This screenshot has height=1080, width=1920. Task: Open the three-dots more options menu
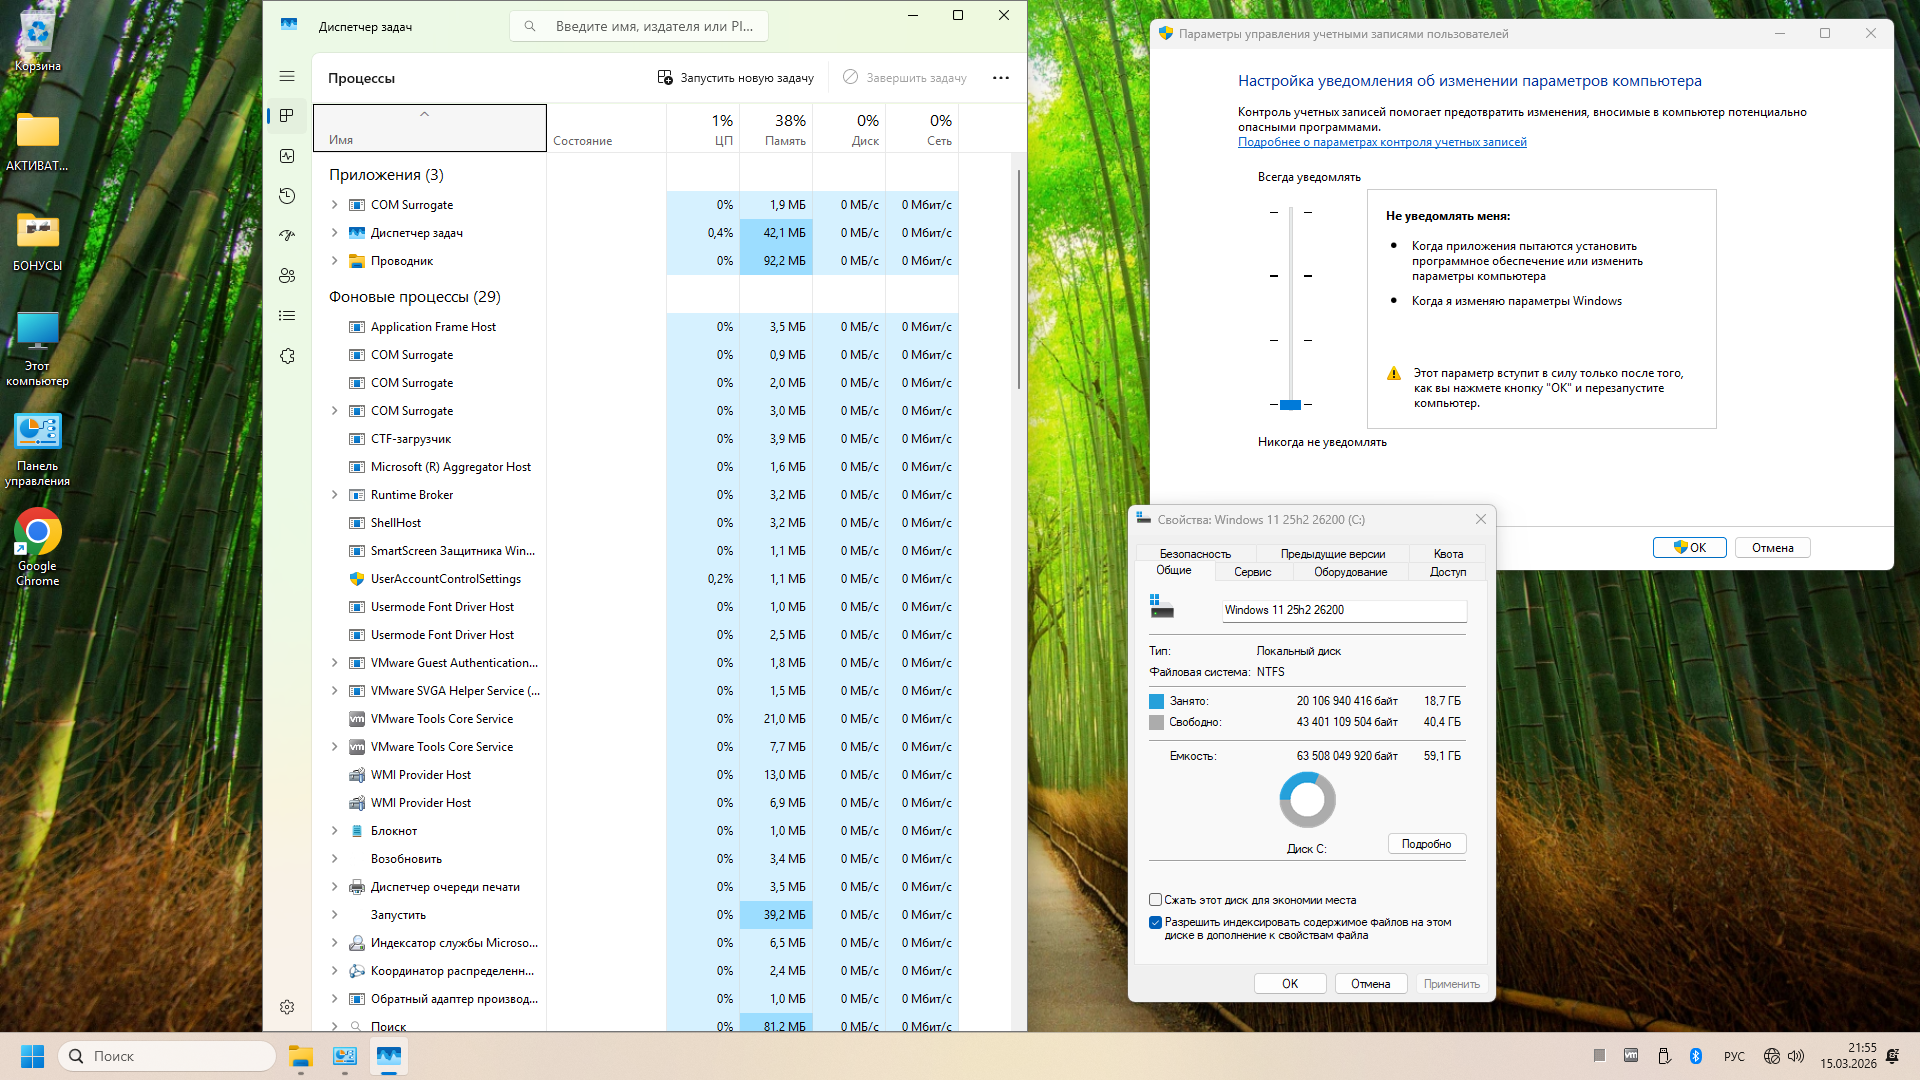tap(1000, 78)
